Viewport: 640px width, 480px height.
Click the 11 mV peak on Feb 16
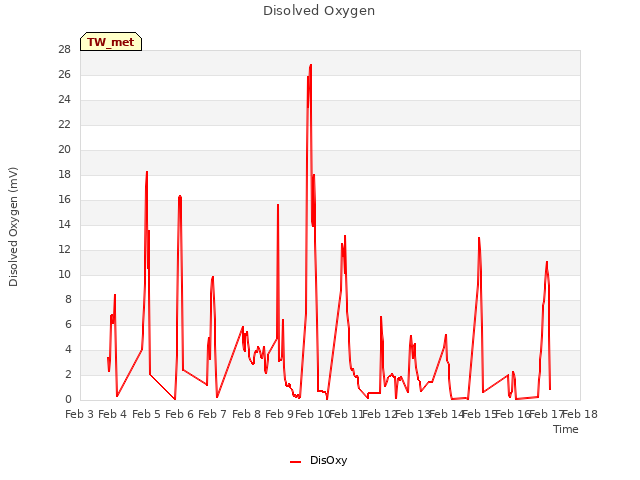547,262
